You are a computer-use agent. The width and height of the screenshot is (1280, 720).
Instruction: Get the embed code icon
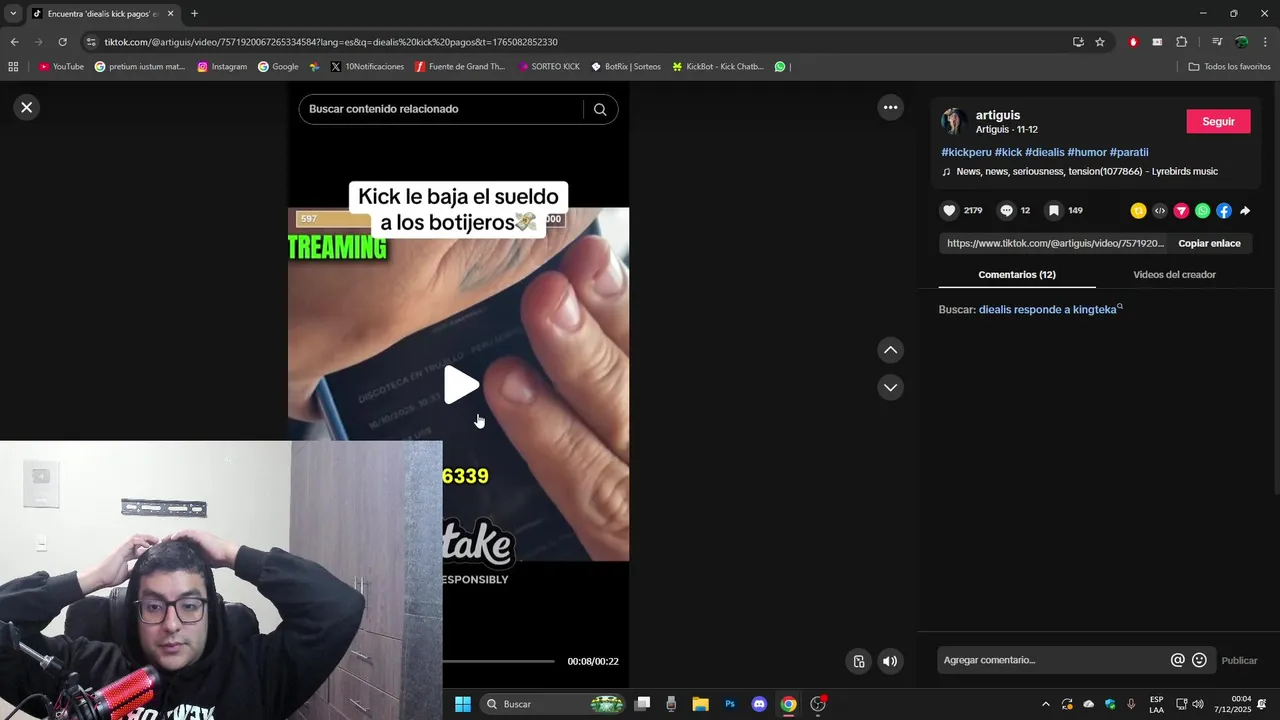pos(1160,211)
